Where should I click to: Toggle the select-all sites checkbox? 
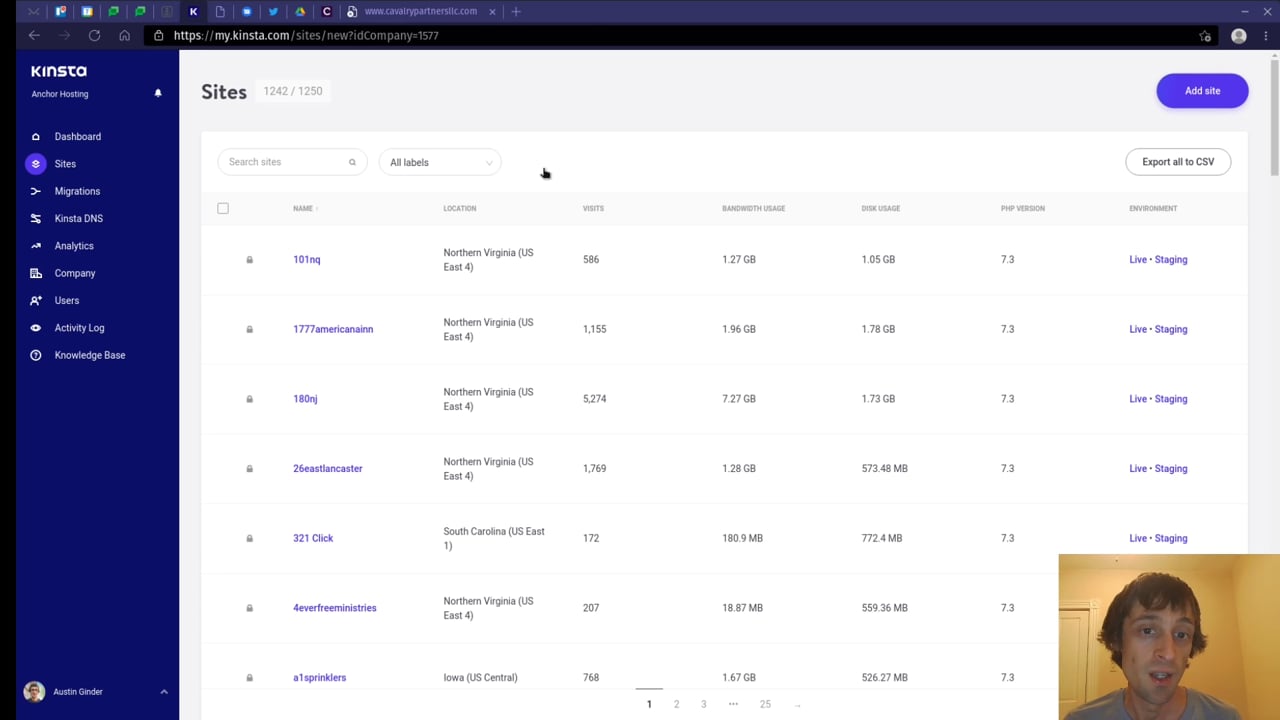(223, 208)
